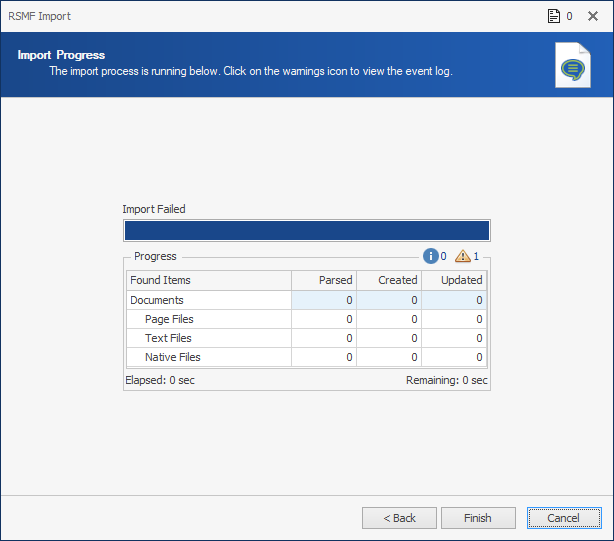Viewport: 614px width, 541px height.
Task: Click the Elapsed: 0 sec text
Action: pyautogui.click(x=160, y=380)
